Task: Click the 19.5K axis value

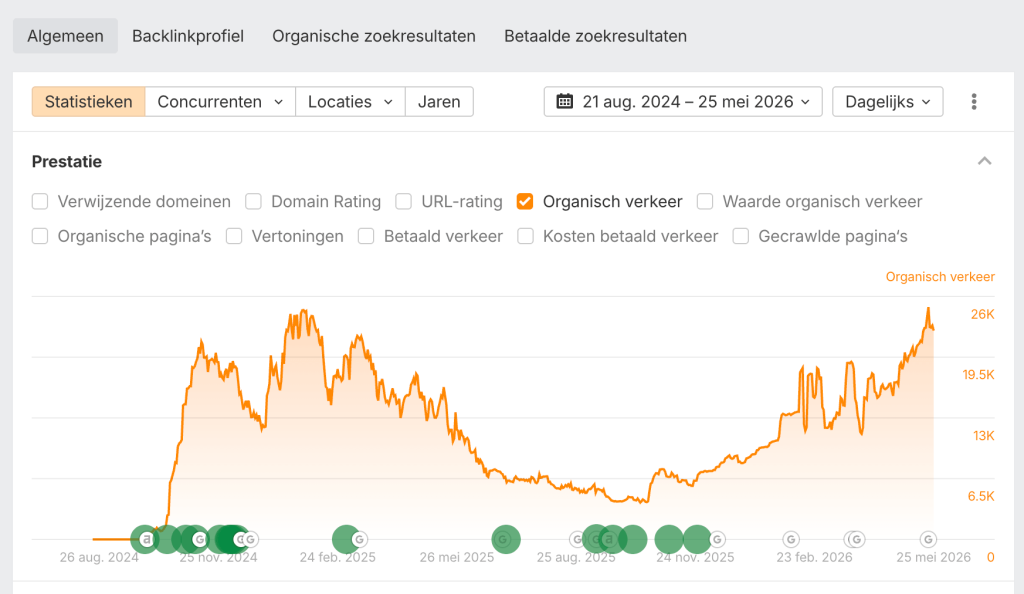Action: tap(978, 375)
